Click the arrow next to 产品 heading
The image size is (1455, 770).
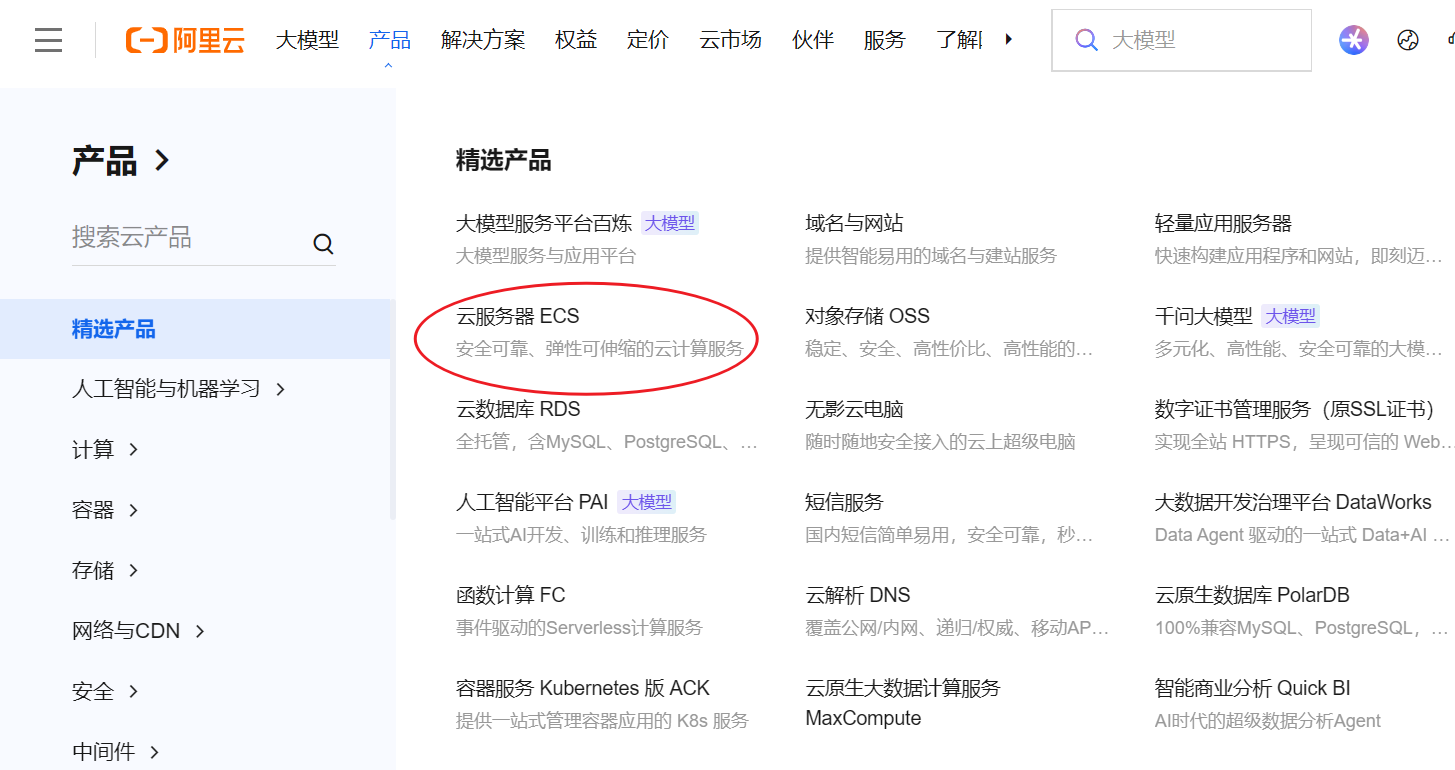[162, 160]
